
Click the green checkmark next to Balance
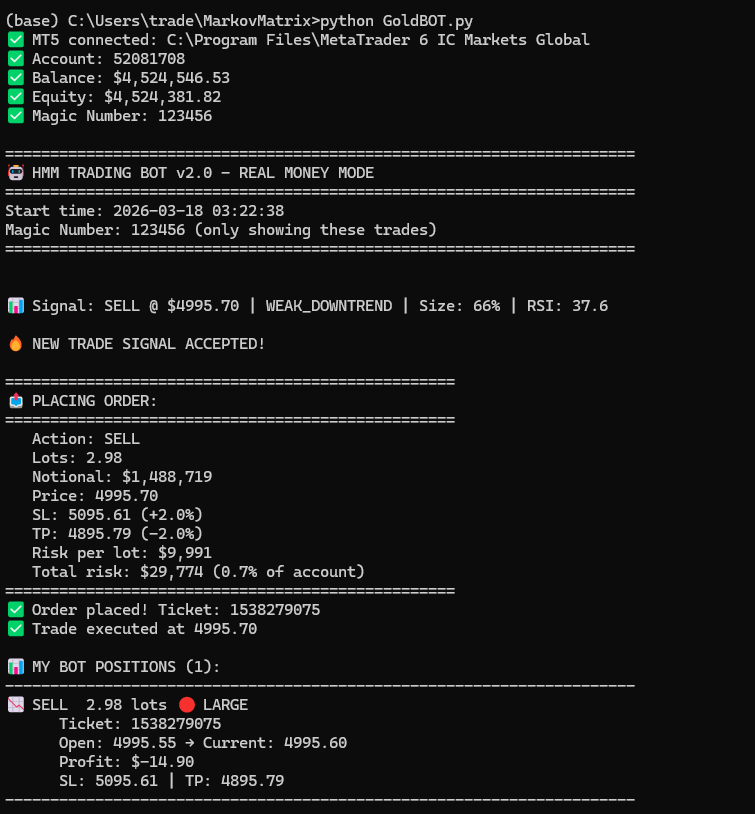tap(16, 78)
